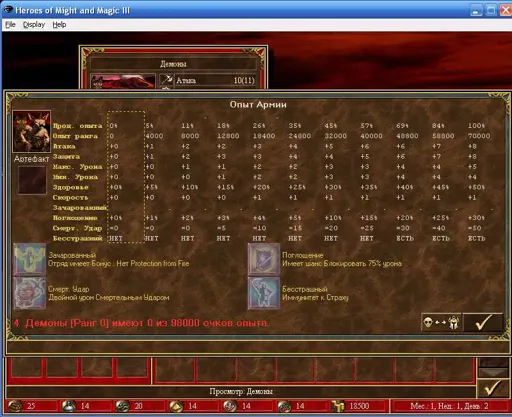The image size is (512, 417).
Task: Open the Help menu
Action: (59, 24)
